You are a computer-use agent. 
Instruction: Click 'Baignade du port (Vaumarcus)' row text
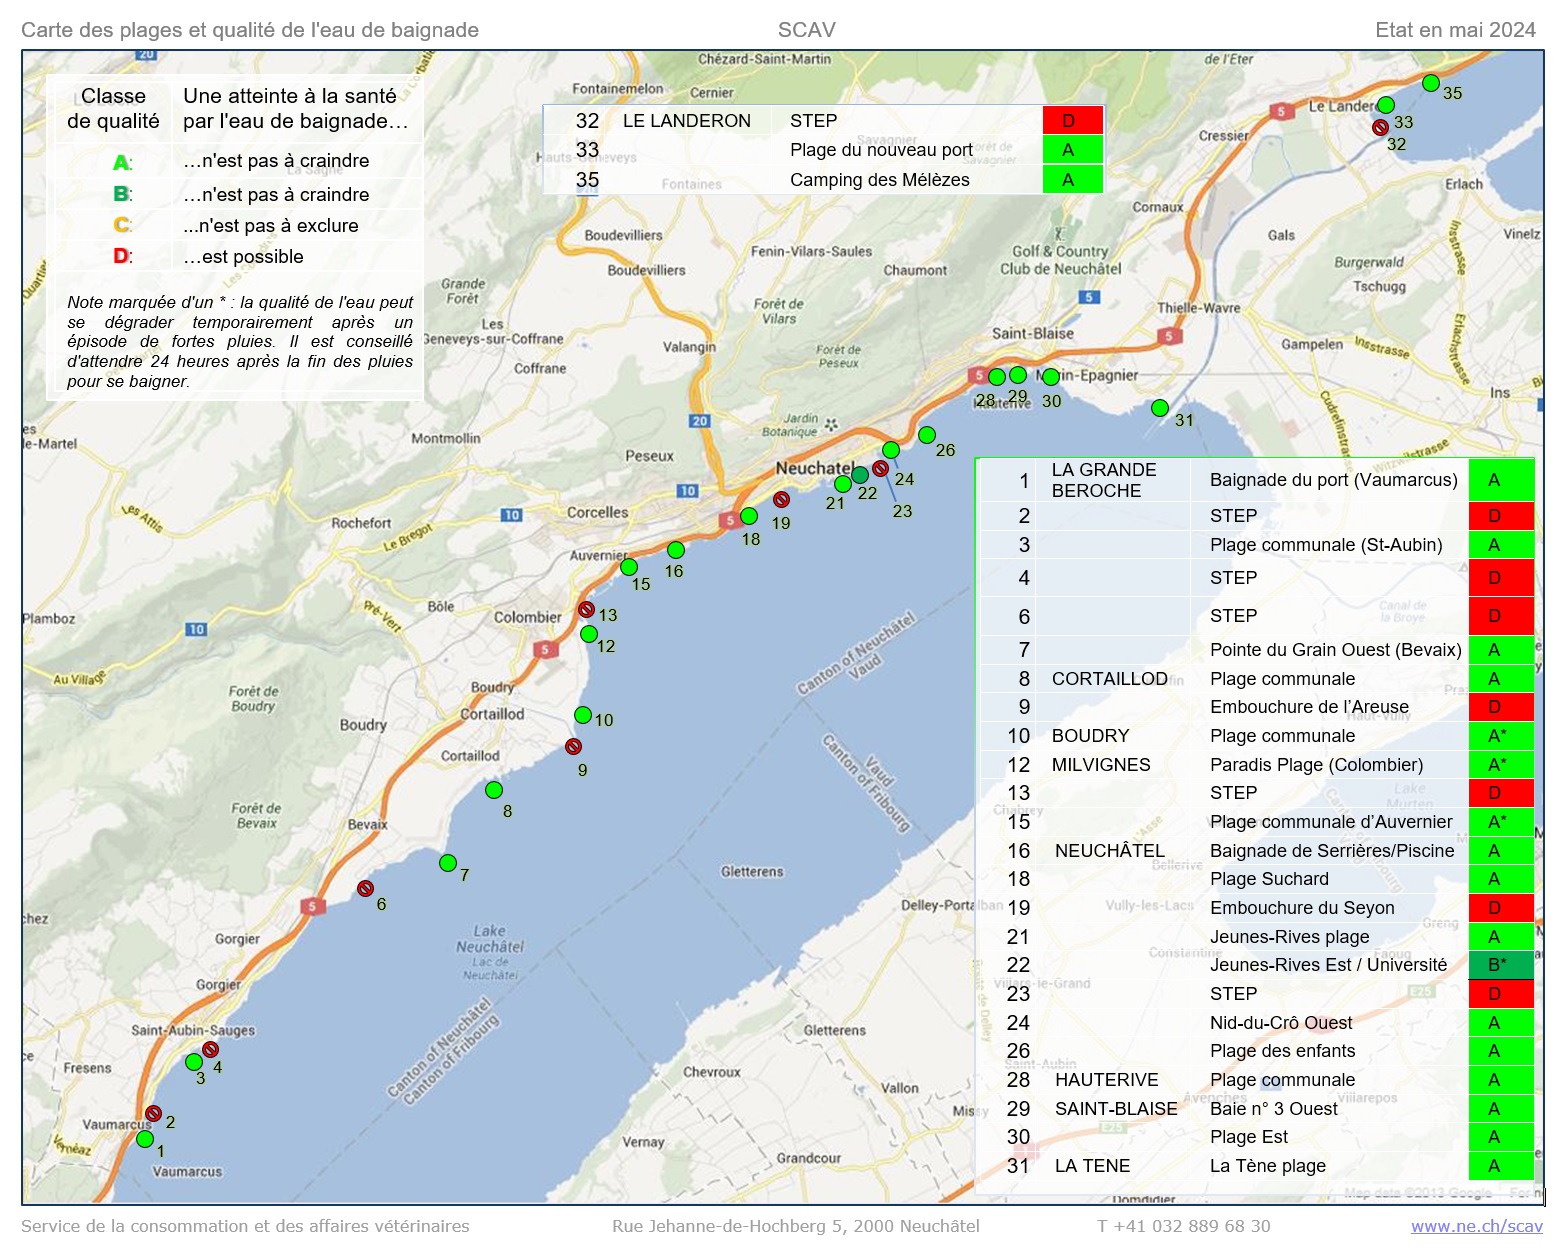tap(1334, 480)
